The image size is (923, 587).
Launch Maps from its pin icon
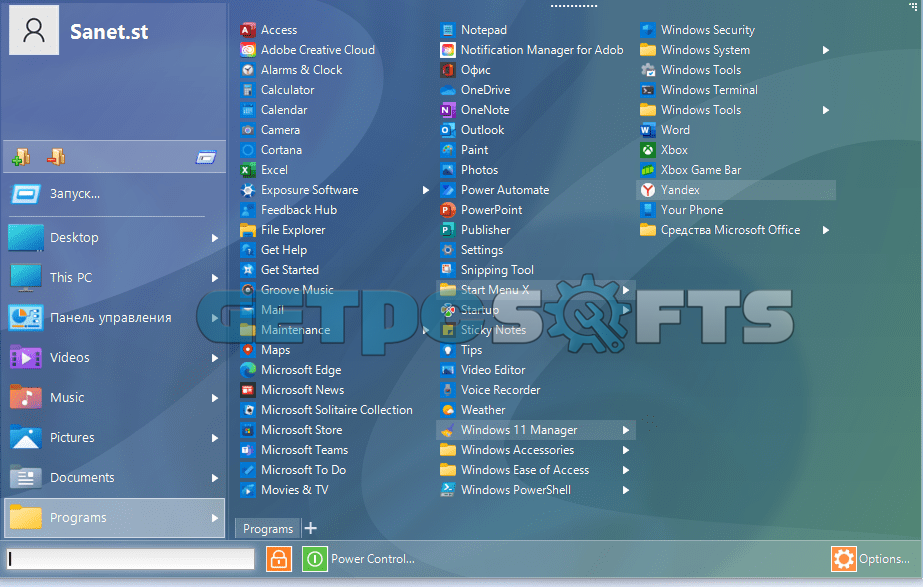[248, 350]
